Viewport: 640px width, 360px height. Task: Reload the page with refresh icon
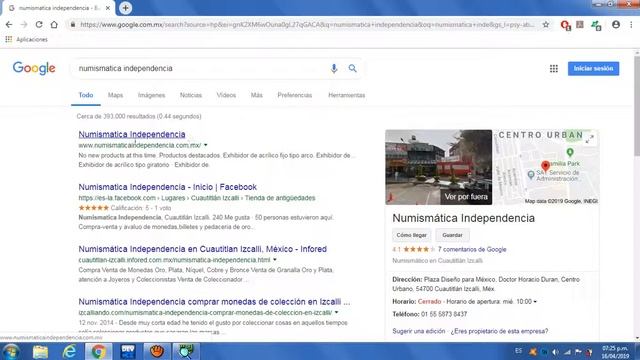(x=39, y=24)
